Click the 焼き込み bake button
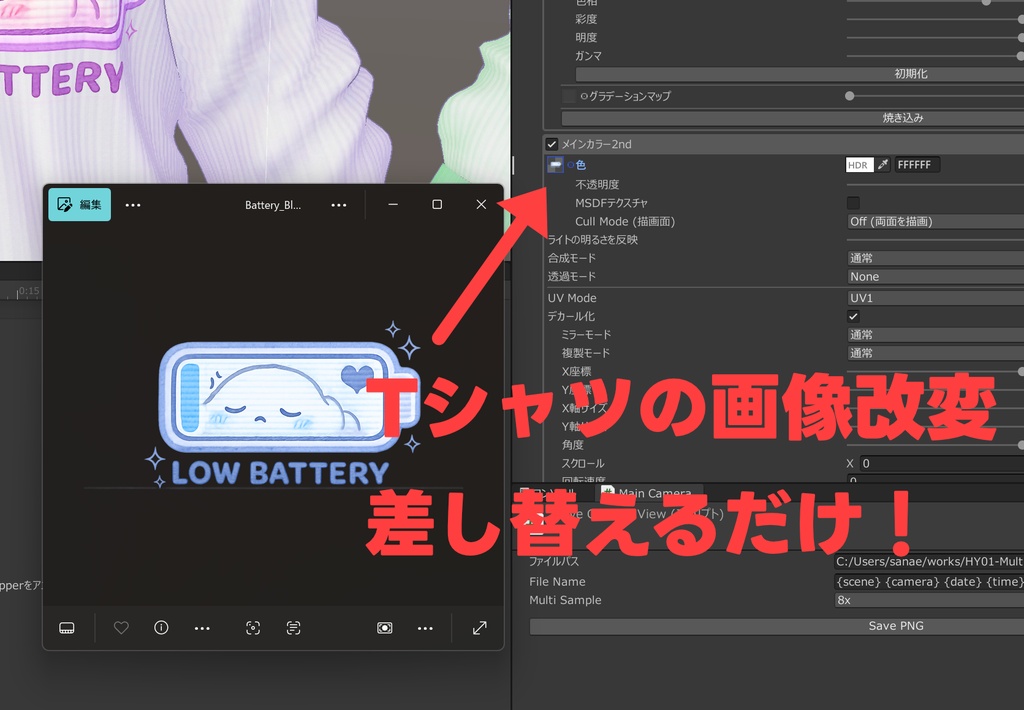Viewport: 1024px width, 710px height. [793, 118]
